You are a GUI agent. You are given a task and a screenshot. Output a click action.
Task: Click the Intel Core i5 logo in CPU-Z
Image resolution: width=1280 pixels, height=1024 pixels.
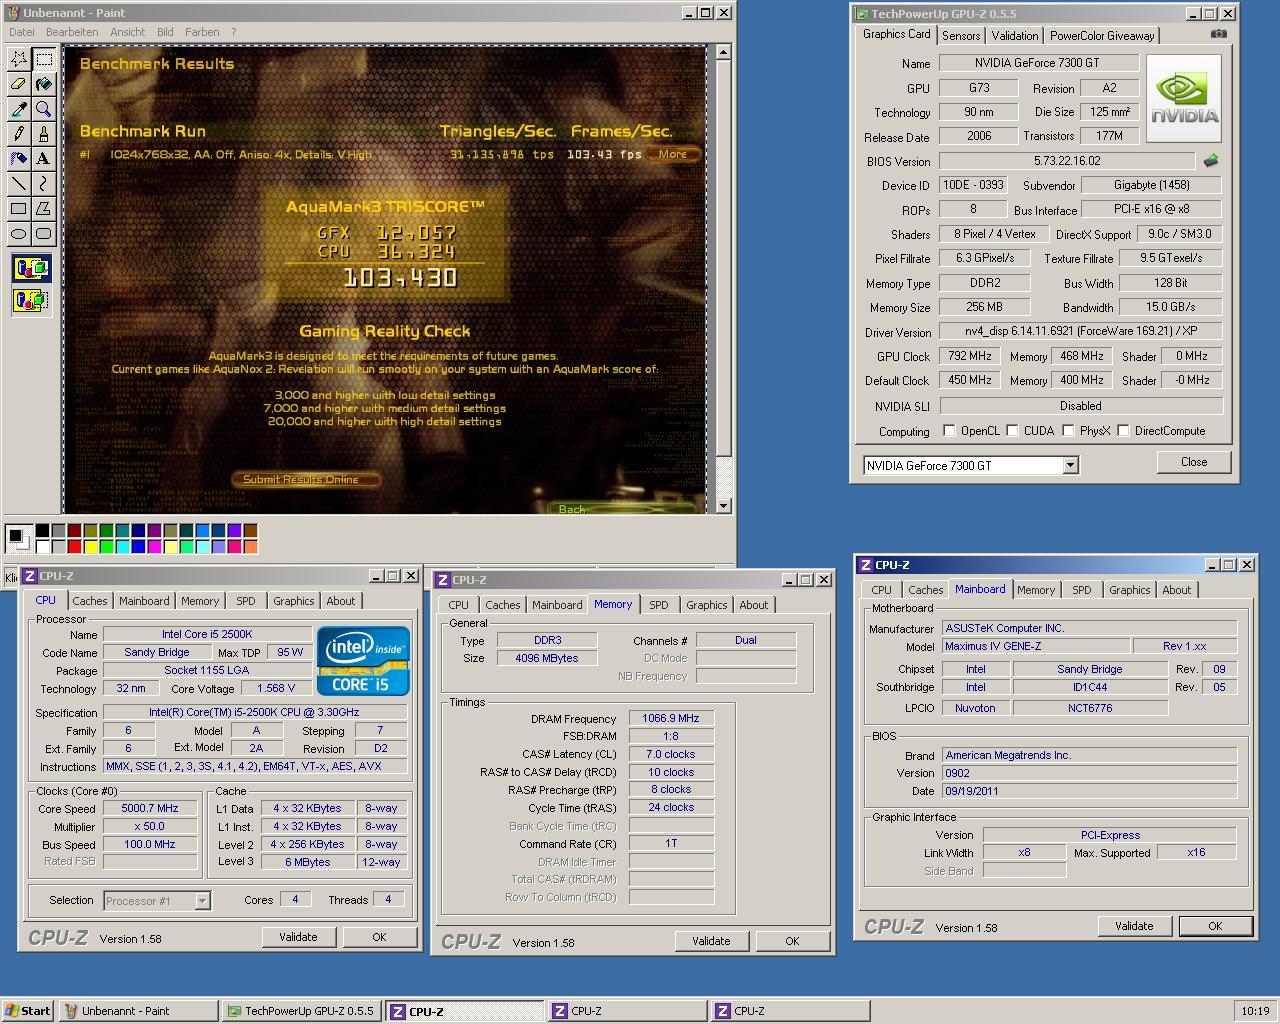(363, 661)
